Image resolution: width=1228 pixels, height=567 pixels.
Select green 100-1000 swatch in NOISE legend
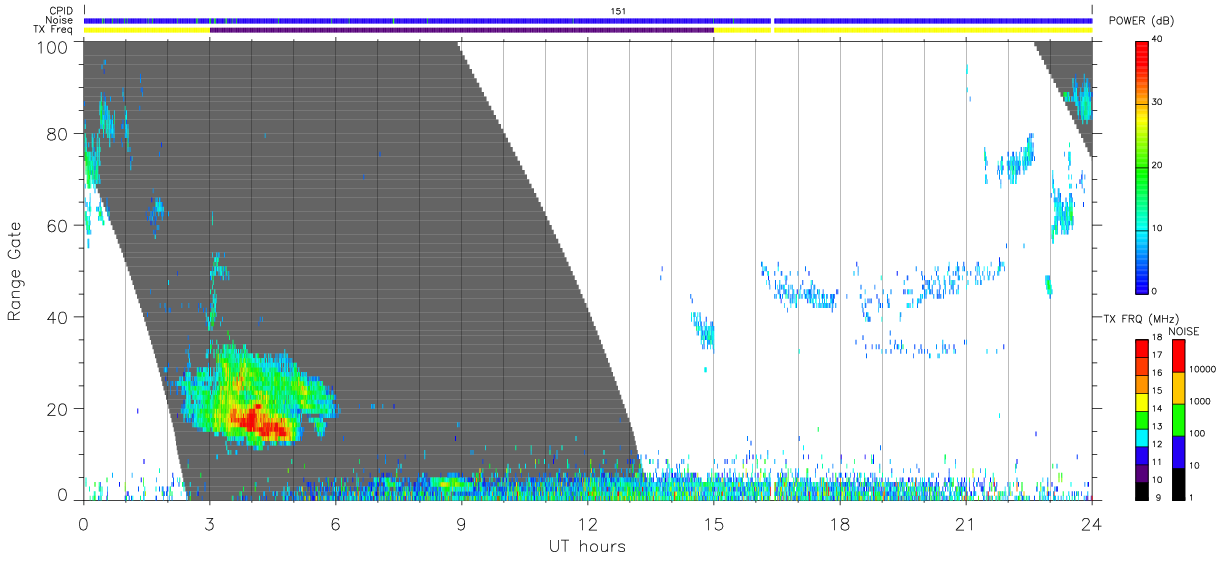1179,419
